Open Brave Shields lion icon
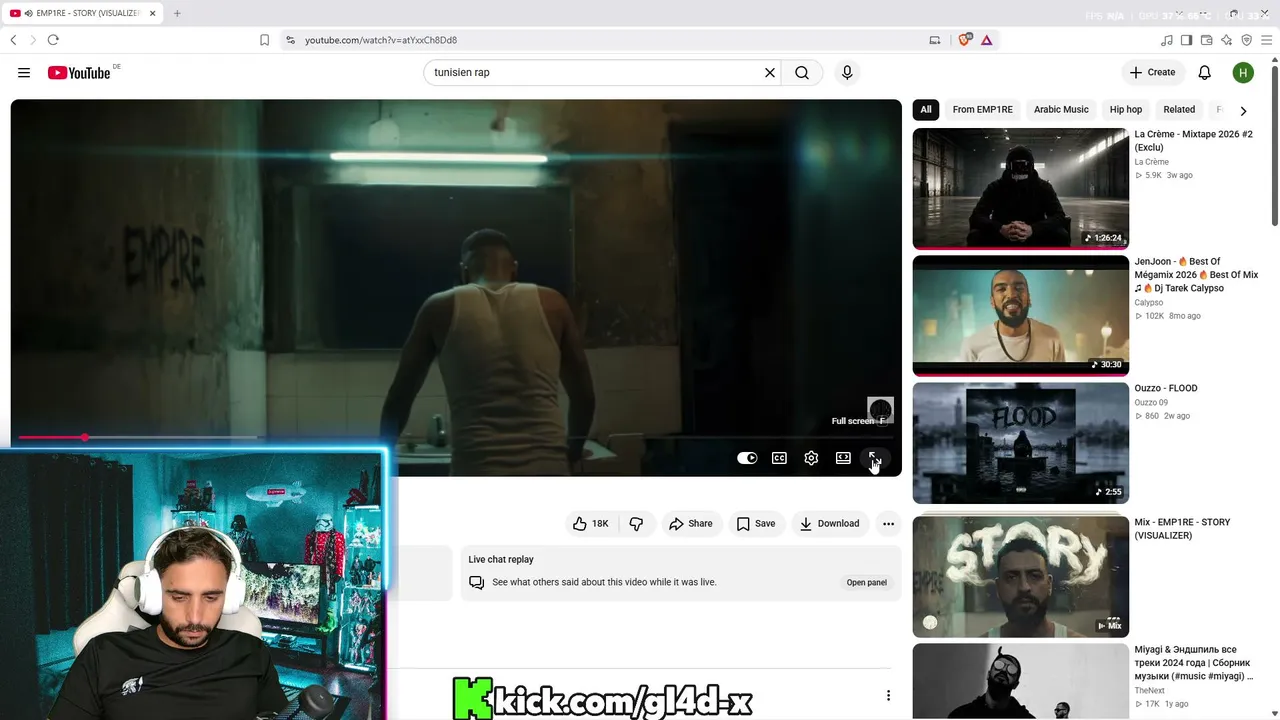1280x720 pixels. pyautogui.click(x=964, y=40)
